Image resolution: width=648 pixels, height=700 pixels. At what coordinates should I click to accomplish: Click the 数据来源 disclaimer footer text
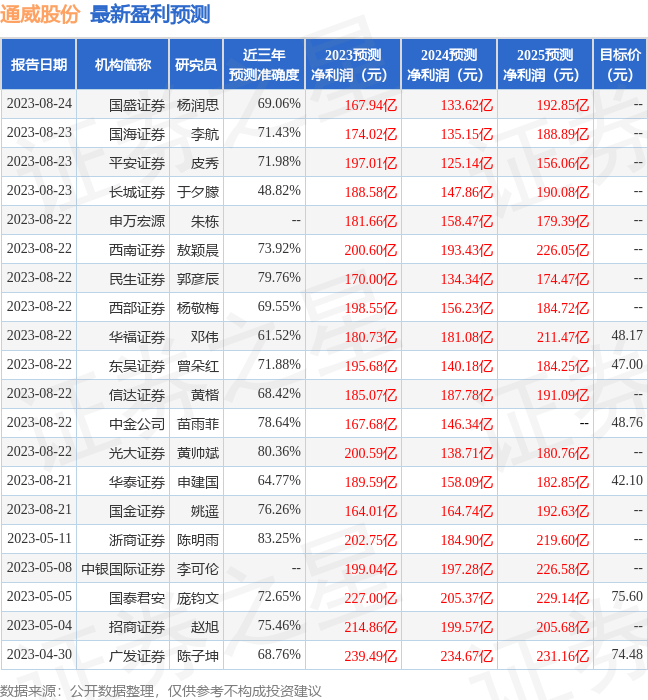point(161,691)
